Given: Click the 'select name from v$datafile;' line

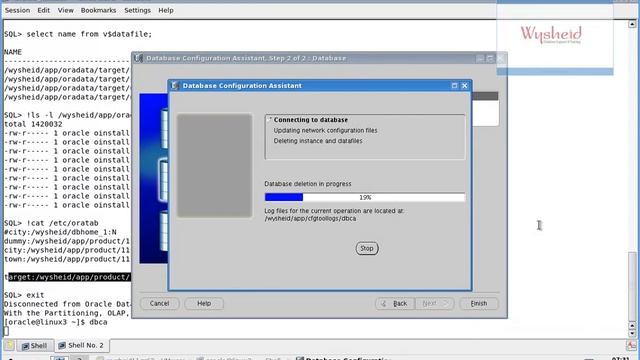Looking at the screenshot, I should (x=78, y=34).
